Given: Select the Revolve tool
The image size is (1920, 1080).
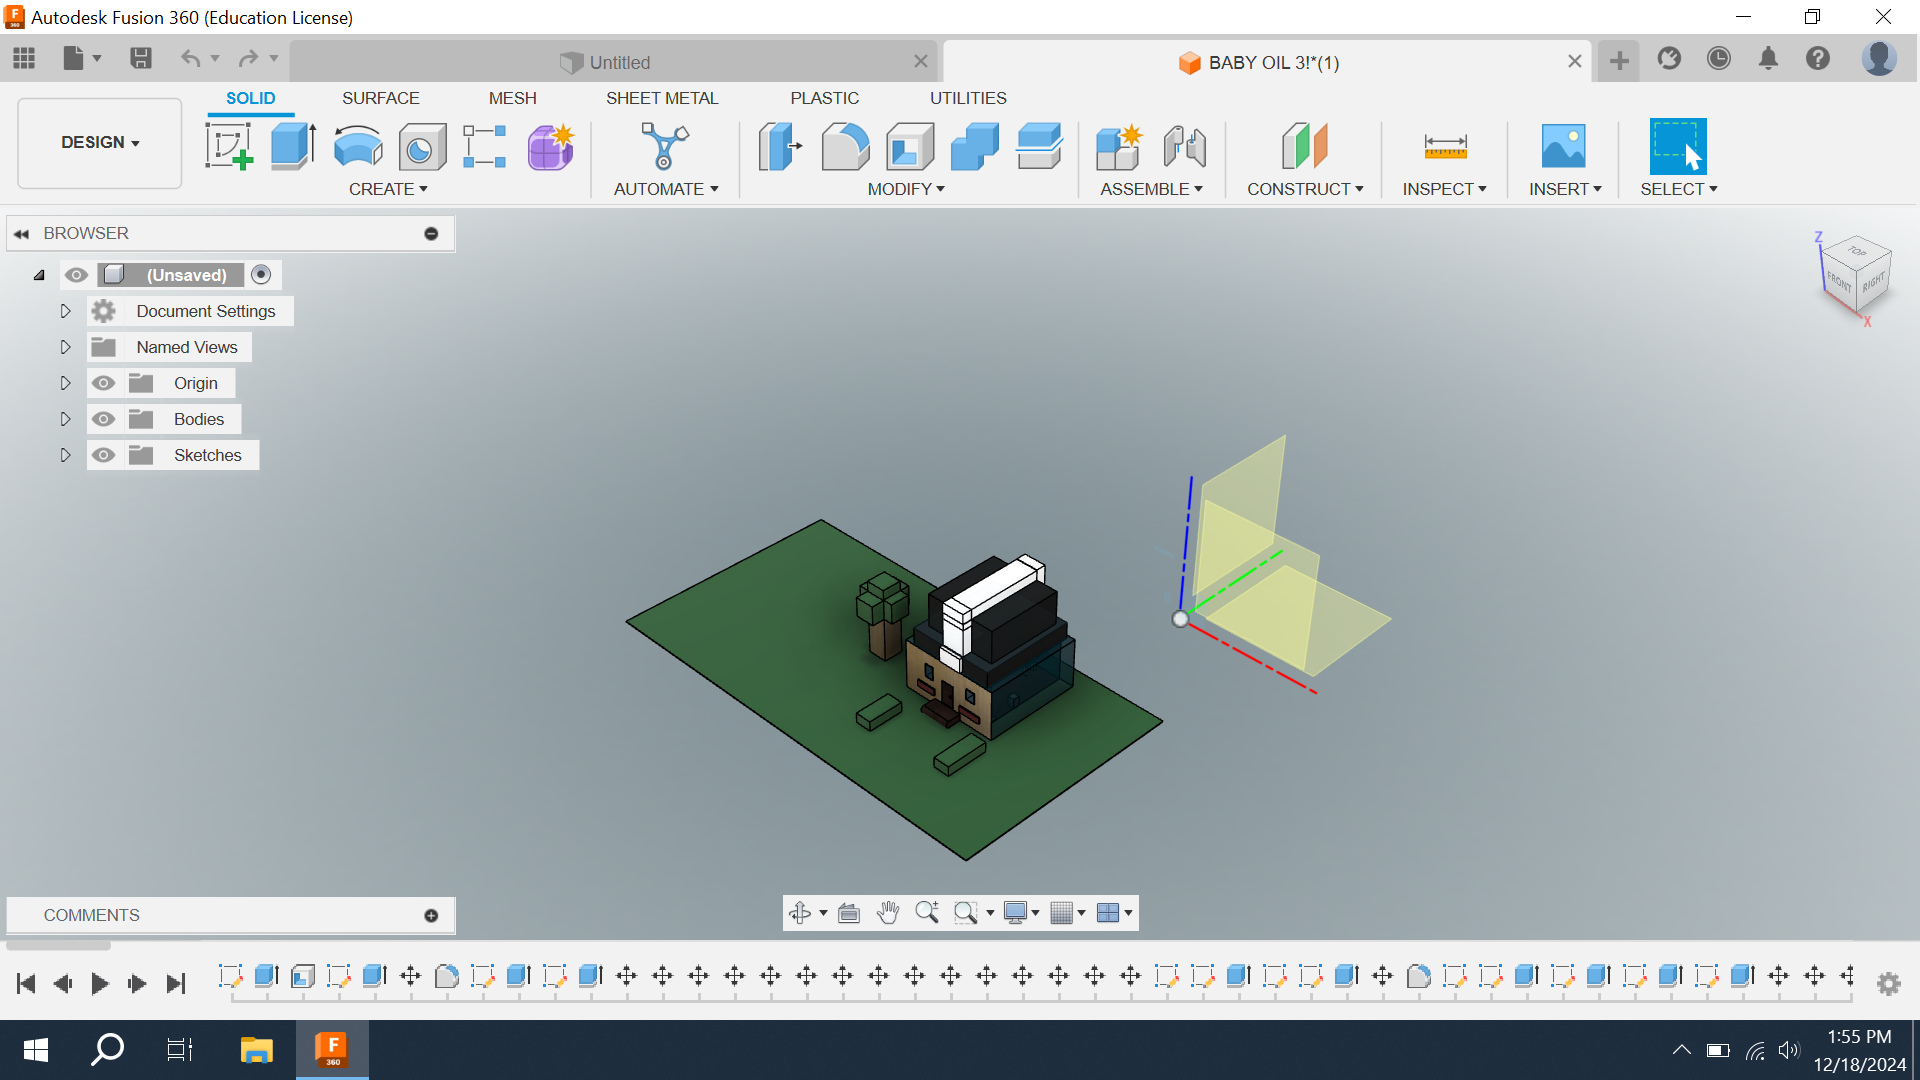Looking at the screenshot, I should tap(357, 146).
